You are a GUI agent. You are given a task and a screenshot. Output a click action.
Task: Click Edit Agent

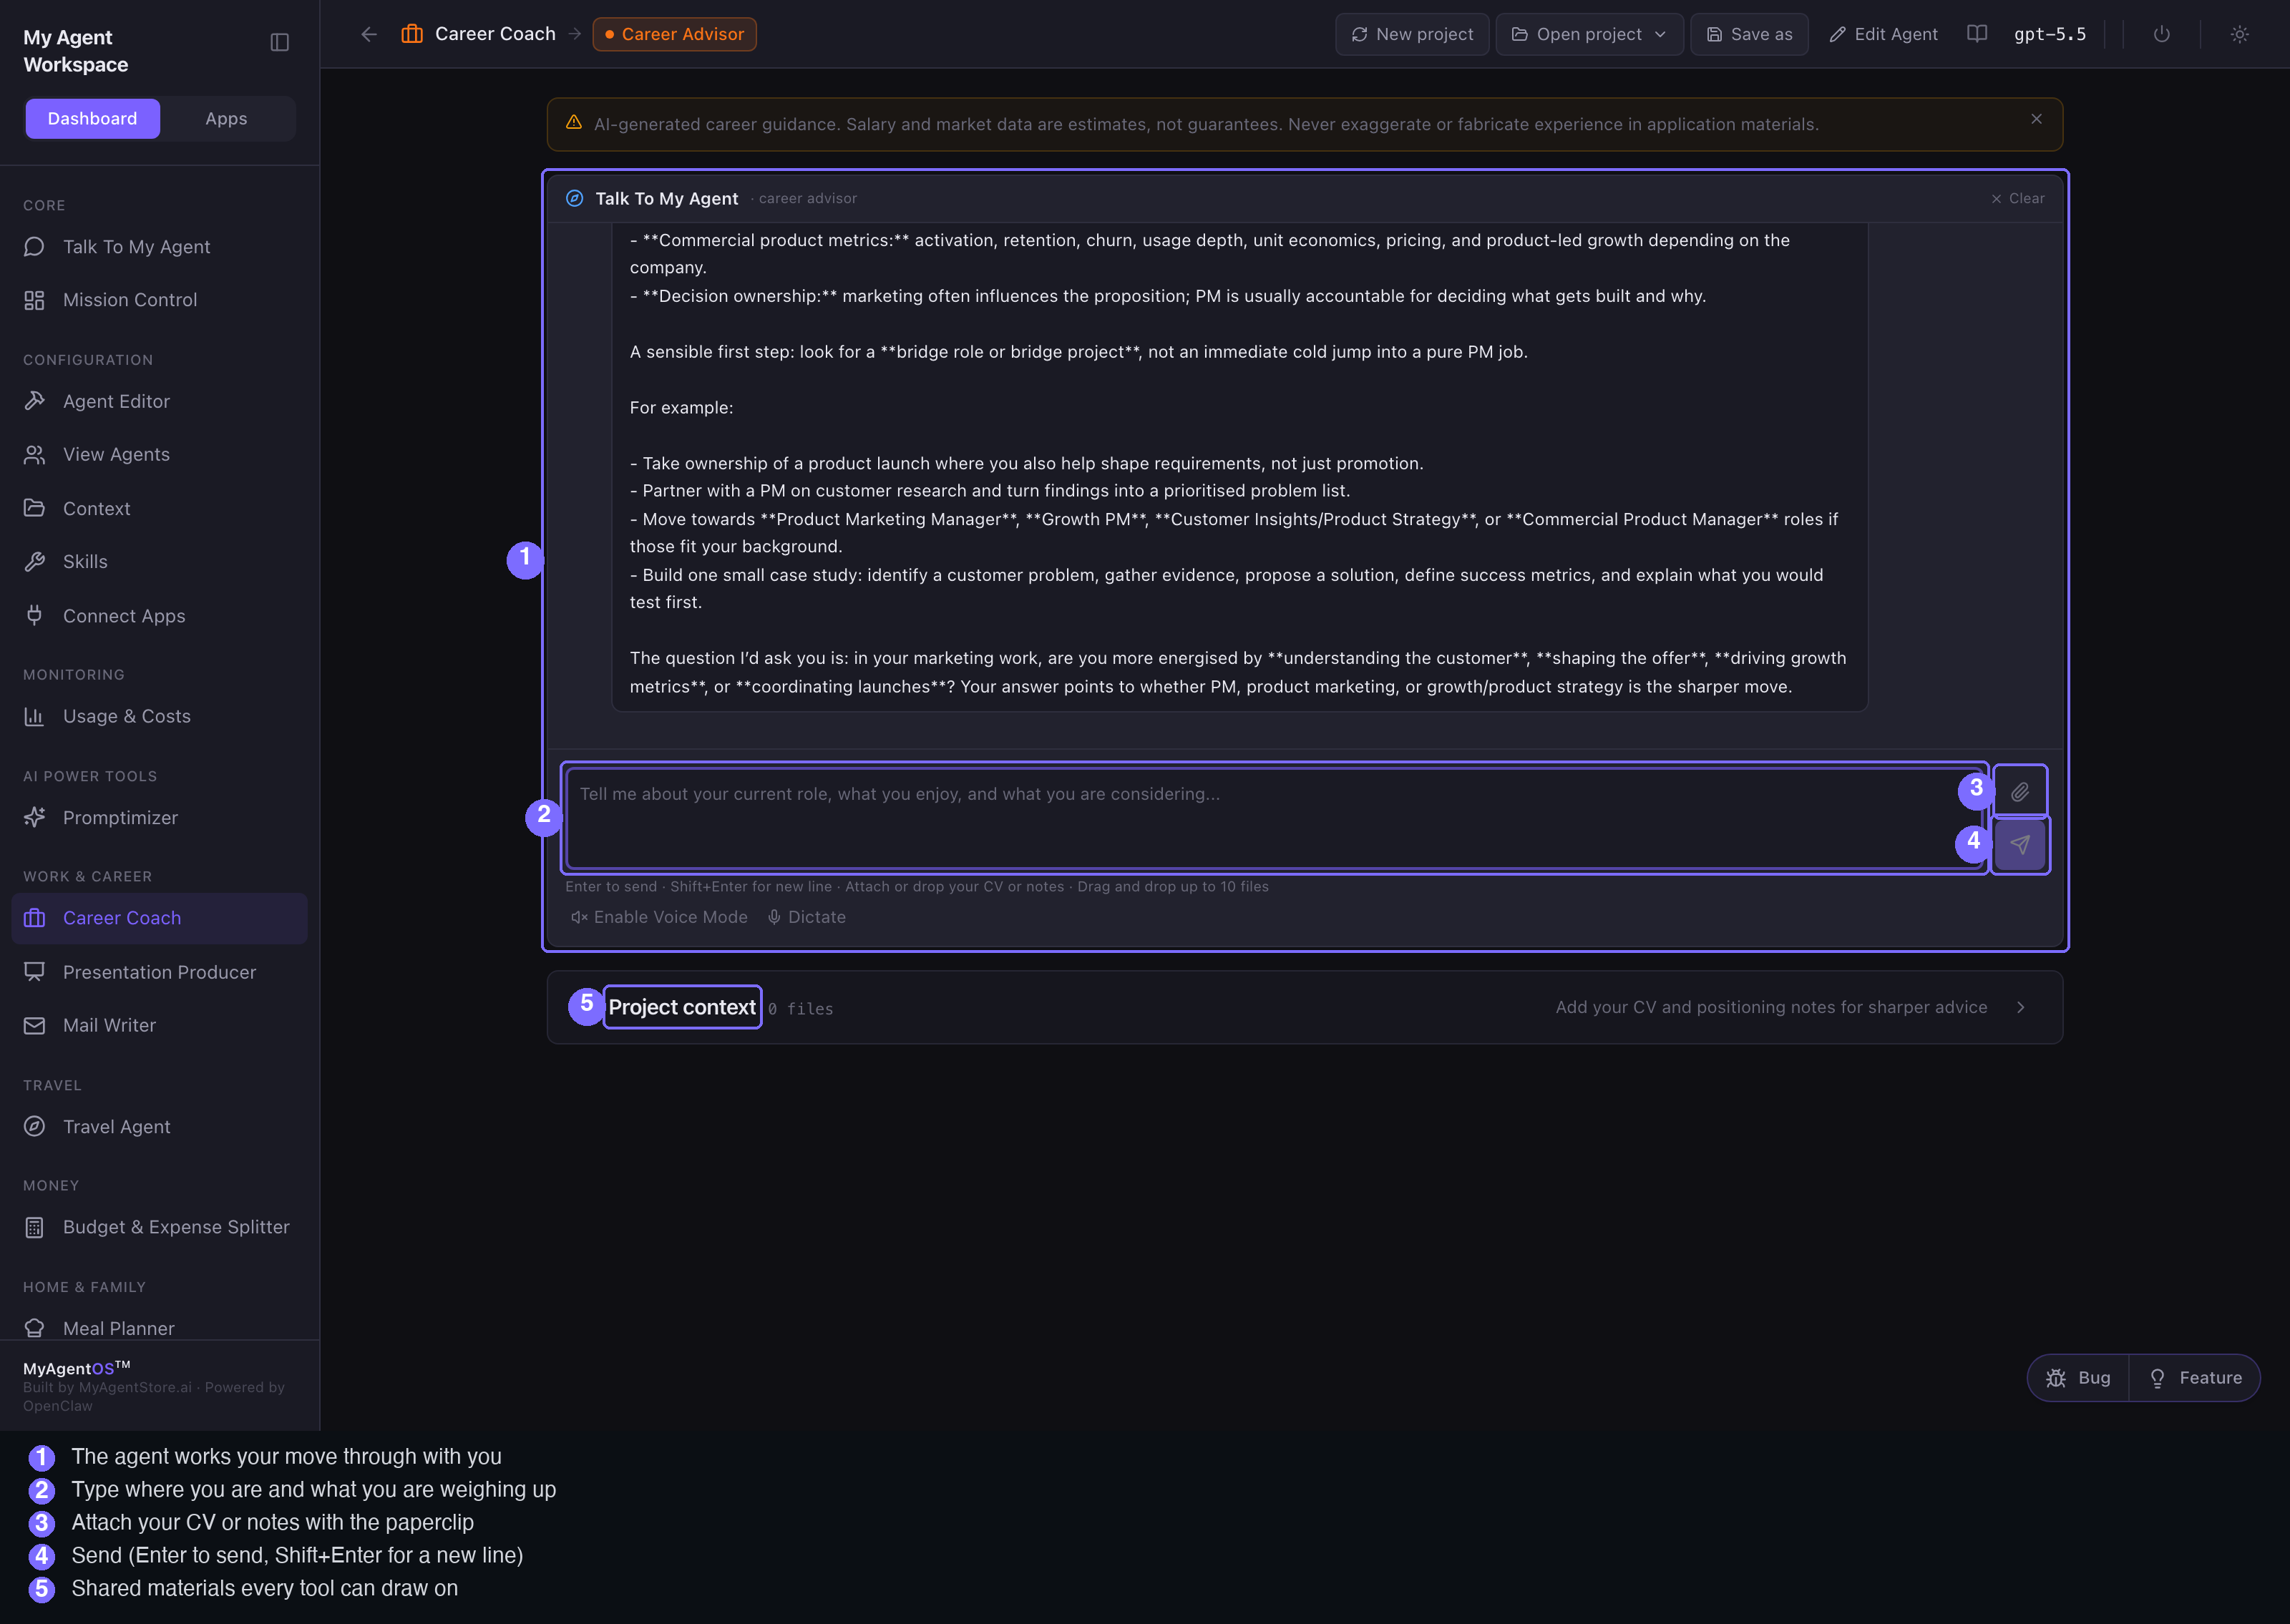coord(1883,34)
